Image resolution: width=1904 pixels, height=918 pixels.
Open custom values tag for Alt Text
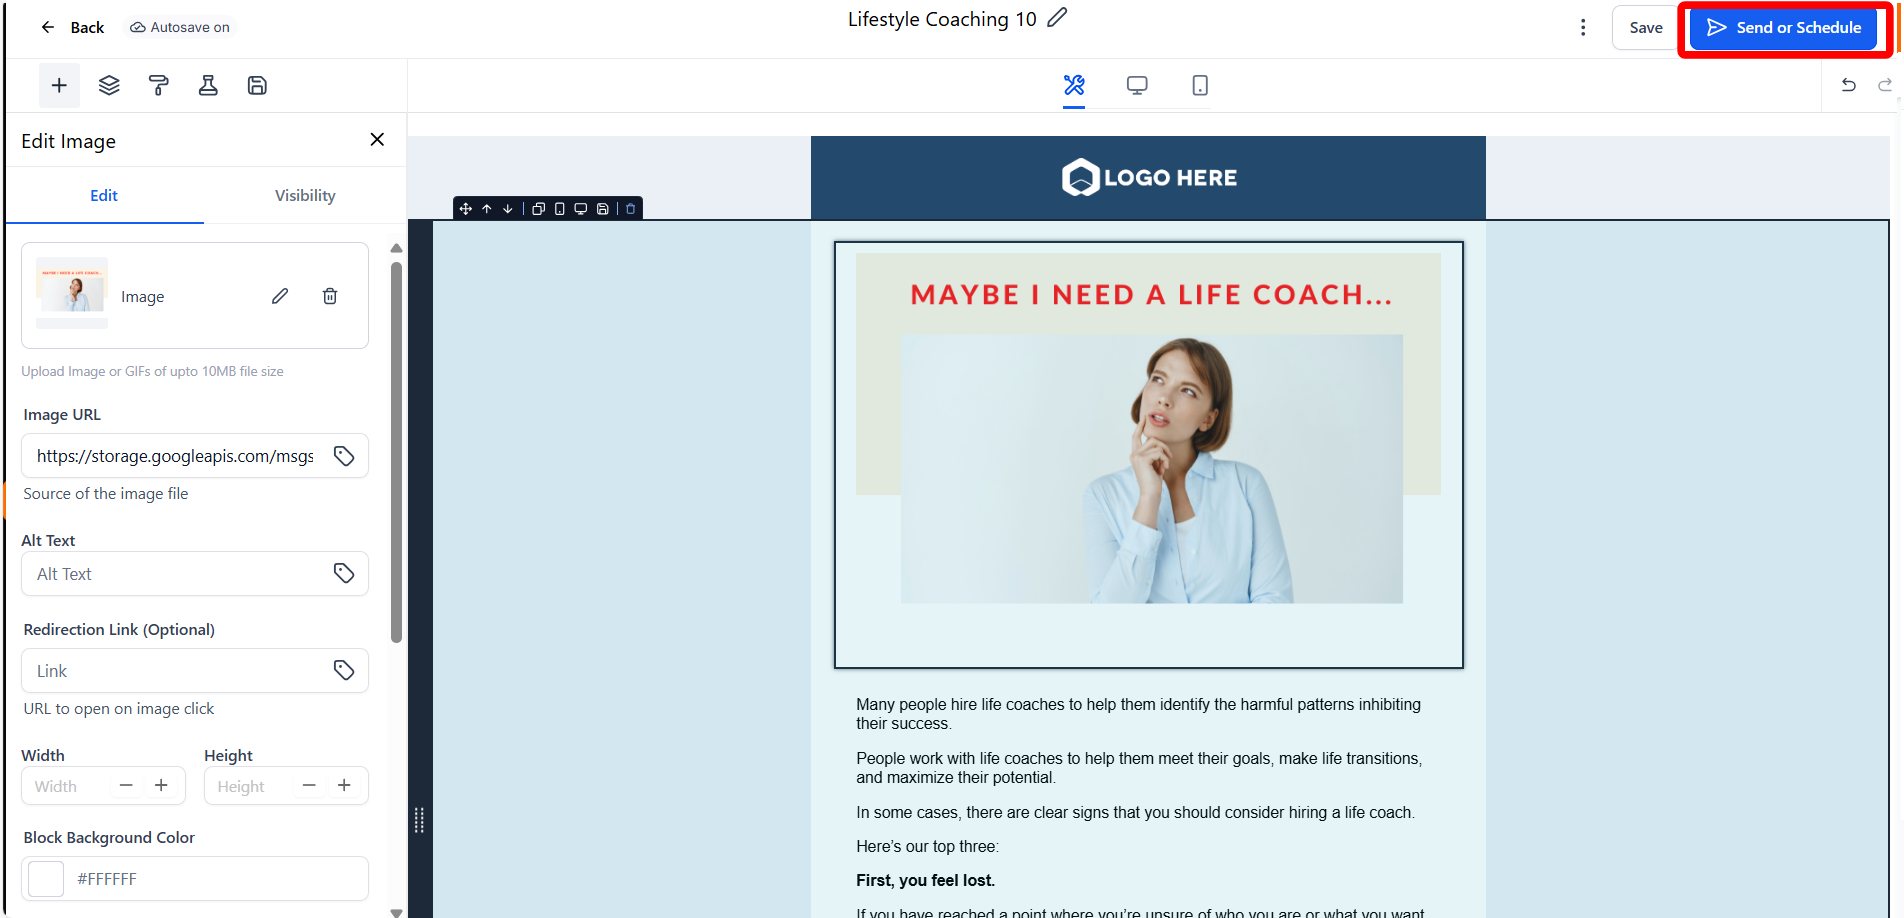coord(344,573)
